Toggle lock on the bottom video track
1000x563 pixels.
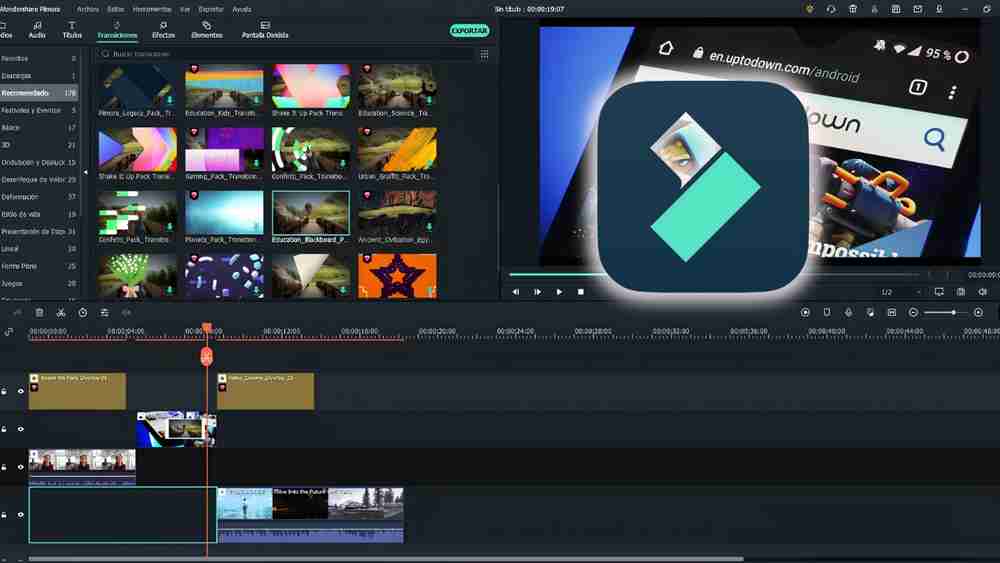coord(4,515)
